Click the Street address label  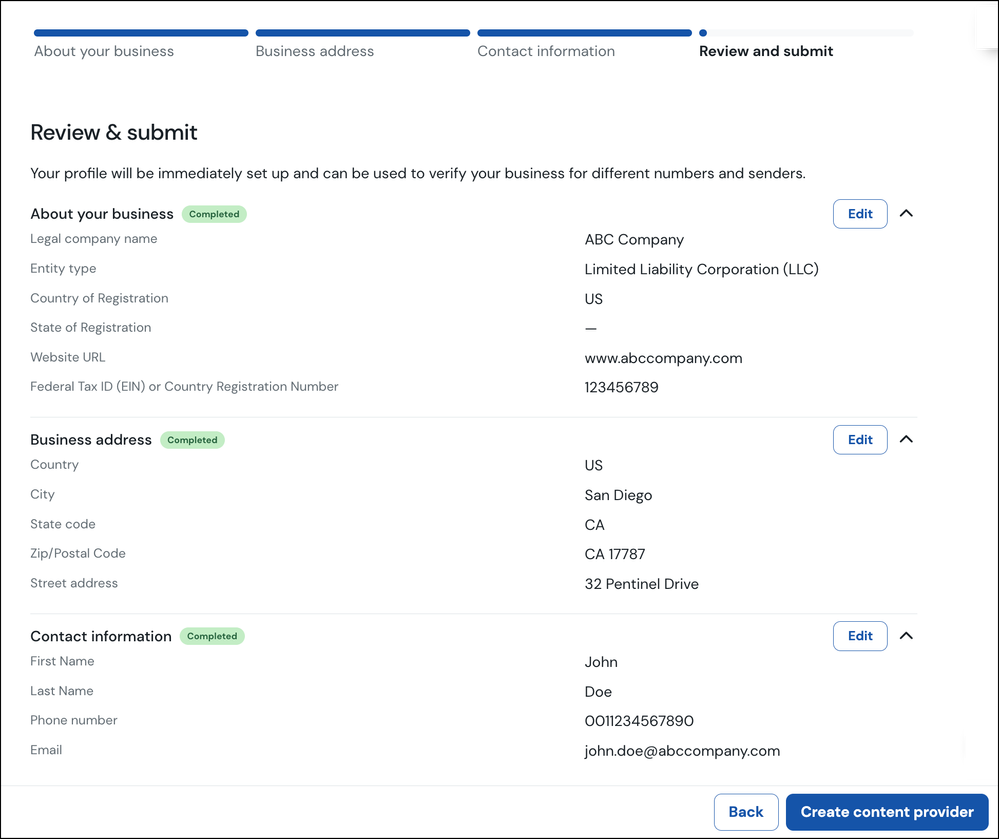(x=74, y=584)
